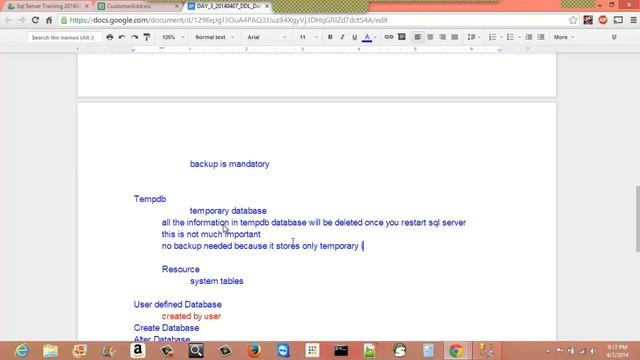Click the "User defined Database" heading
This screenshot has height=360, width=640.
click(178, 304)
